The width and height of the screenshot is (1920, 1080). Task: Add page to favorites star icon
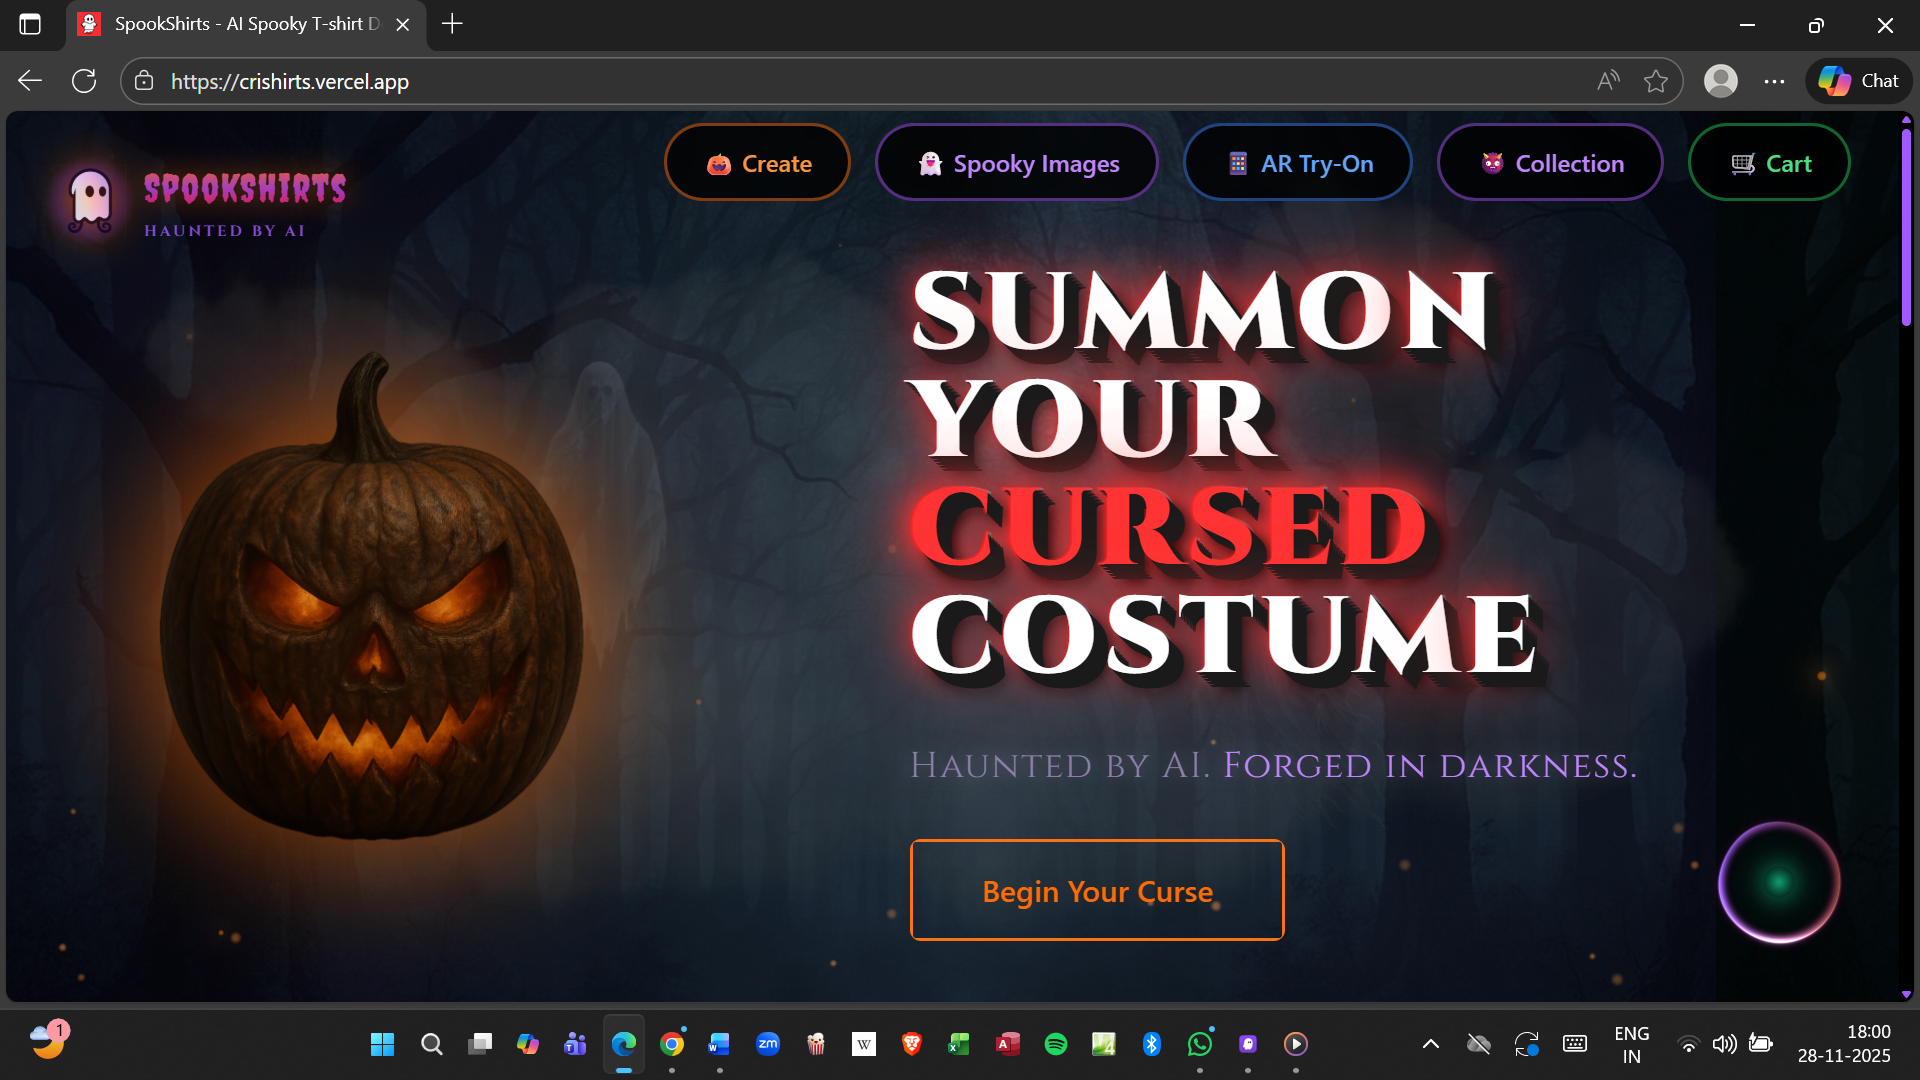(1656, 81)
